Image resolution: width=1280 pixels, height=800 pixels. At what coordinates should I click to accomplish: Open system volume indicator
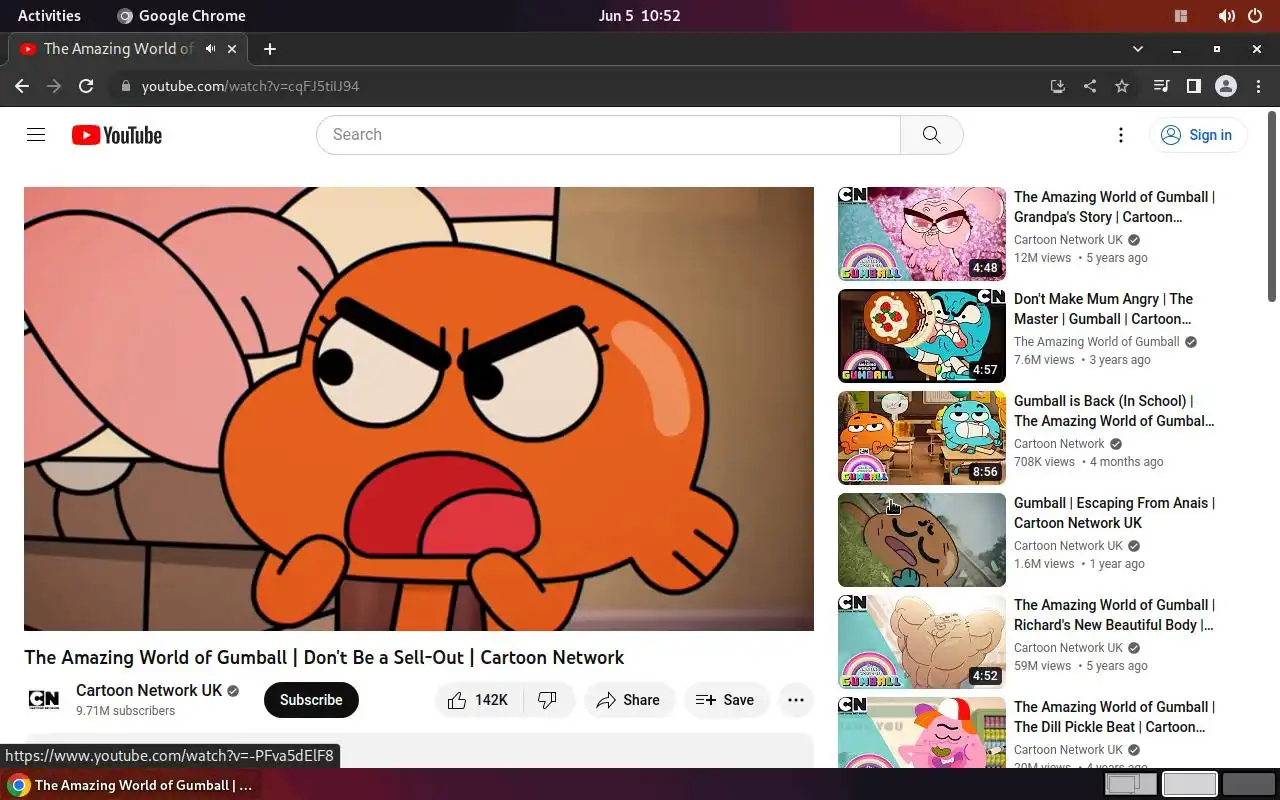pos(1226,16)
